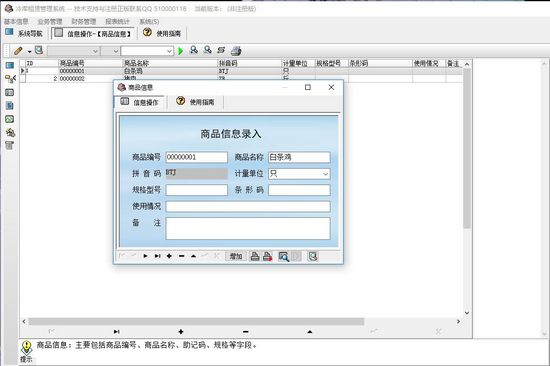The height and width of the screenshot is (366, 550).
Task: Click the rightmost save icon in dialog toolbar
Action: pos(313,256)
